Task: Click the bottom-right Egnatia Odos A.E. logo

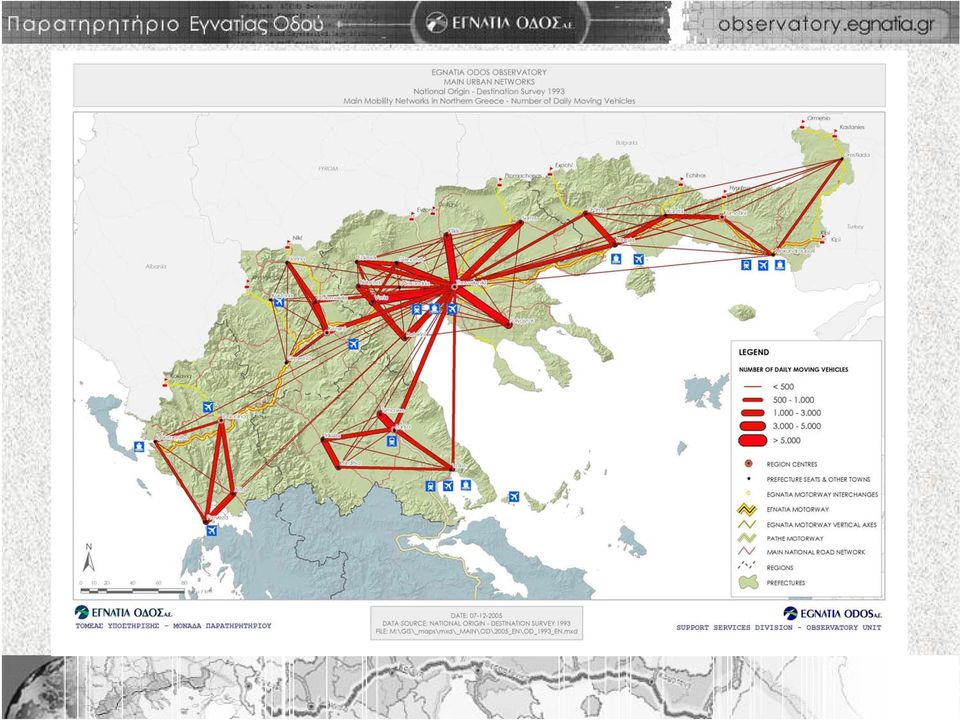Action: (x=833, y=613)
